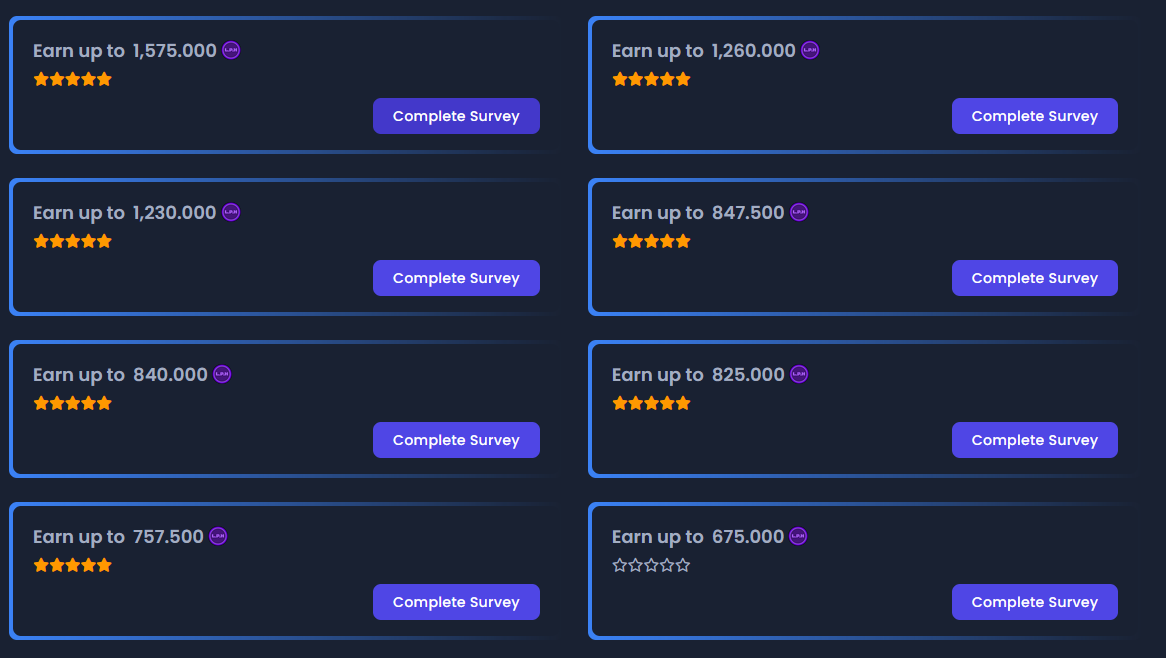This screenshot has height=658, width=1166.
Task: Complete Survey for the 1,575.000 offer
Action: (456, 116)
